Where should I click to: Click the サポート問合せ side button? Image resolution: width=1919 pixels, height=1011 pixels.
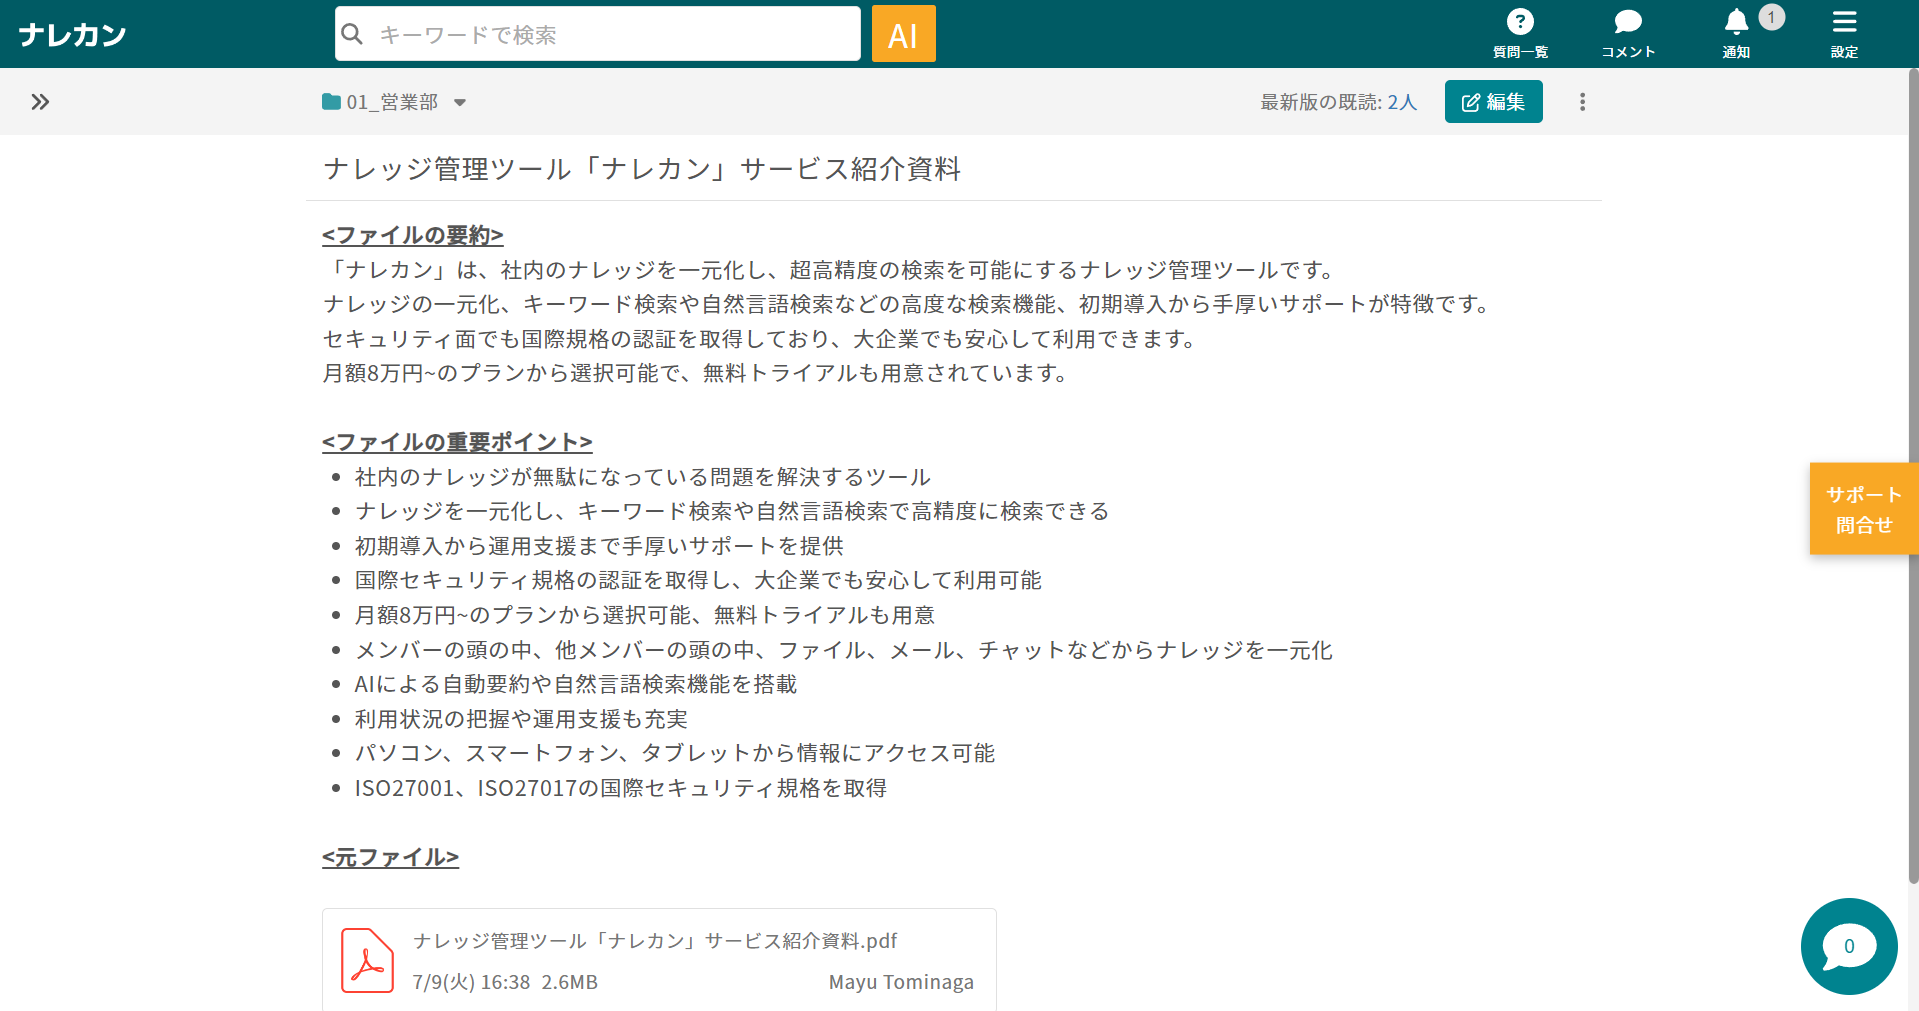click(x=1864, y=509)
